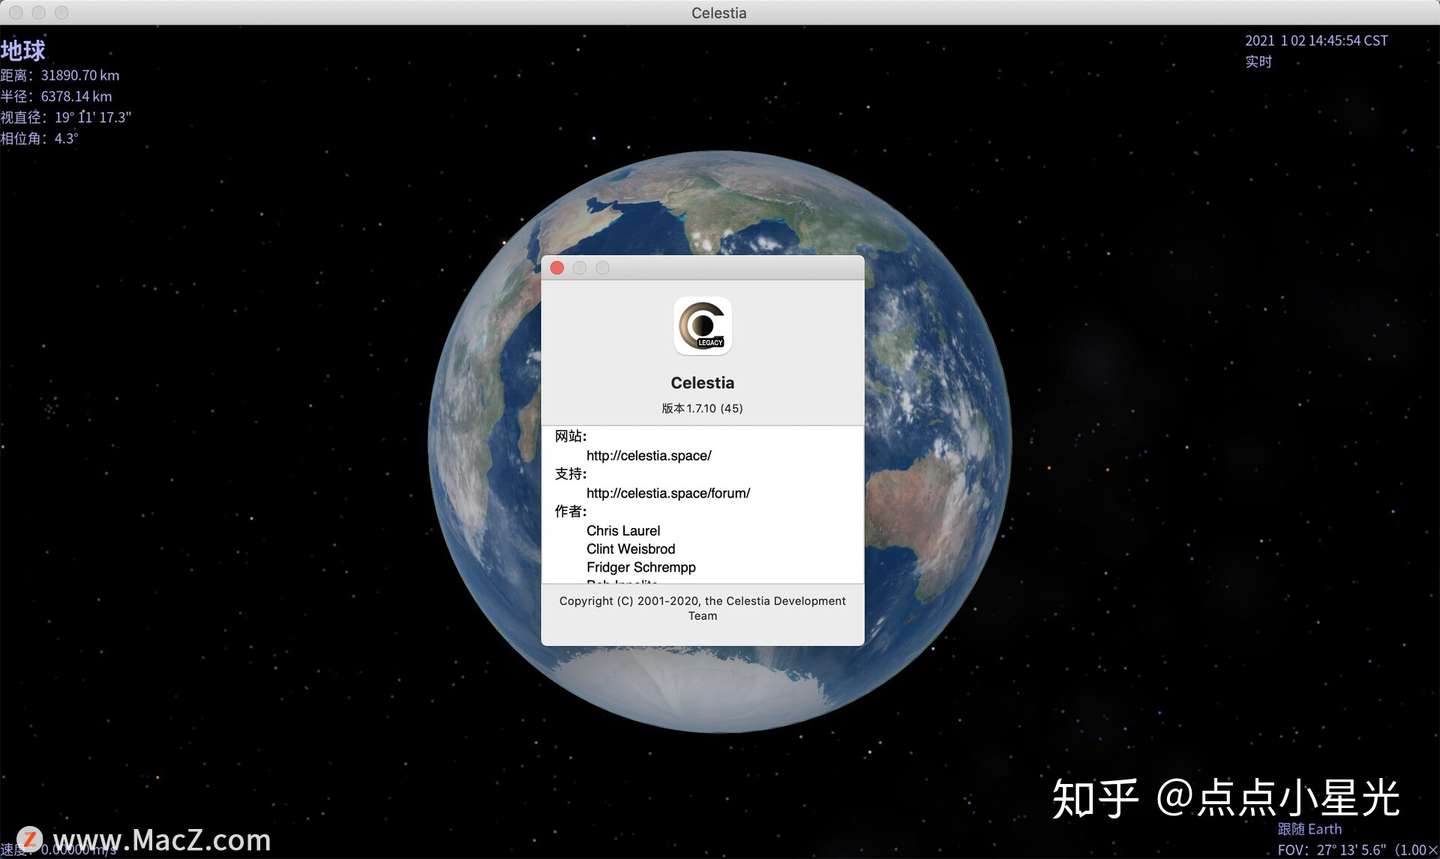Click the Celestia window title bar
The height and width of the screenshot is (859, 1440).
point(719,13)
